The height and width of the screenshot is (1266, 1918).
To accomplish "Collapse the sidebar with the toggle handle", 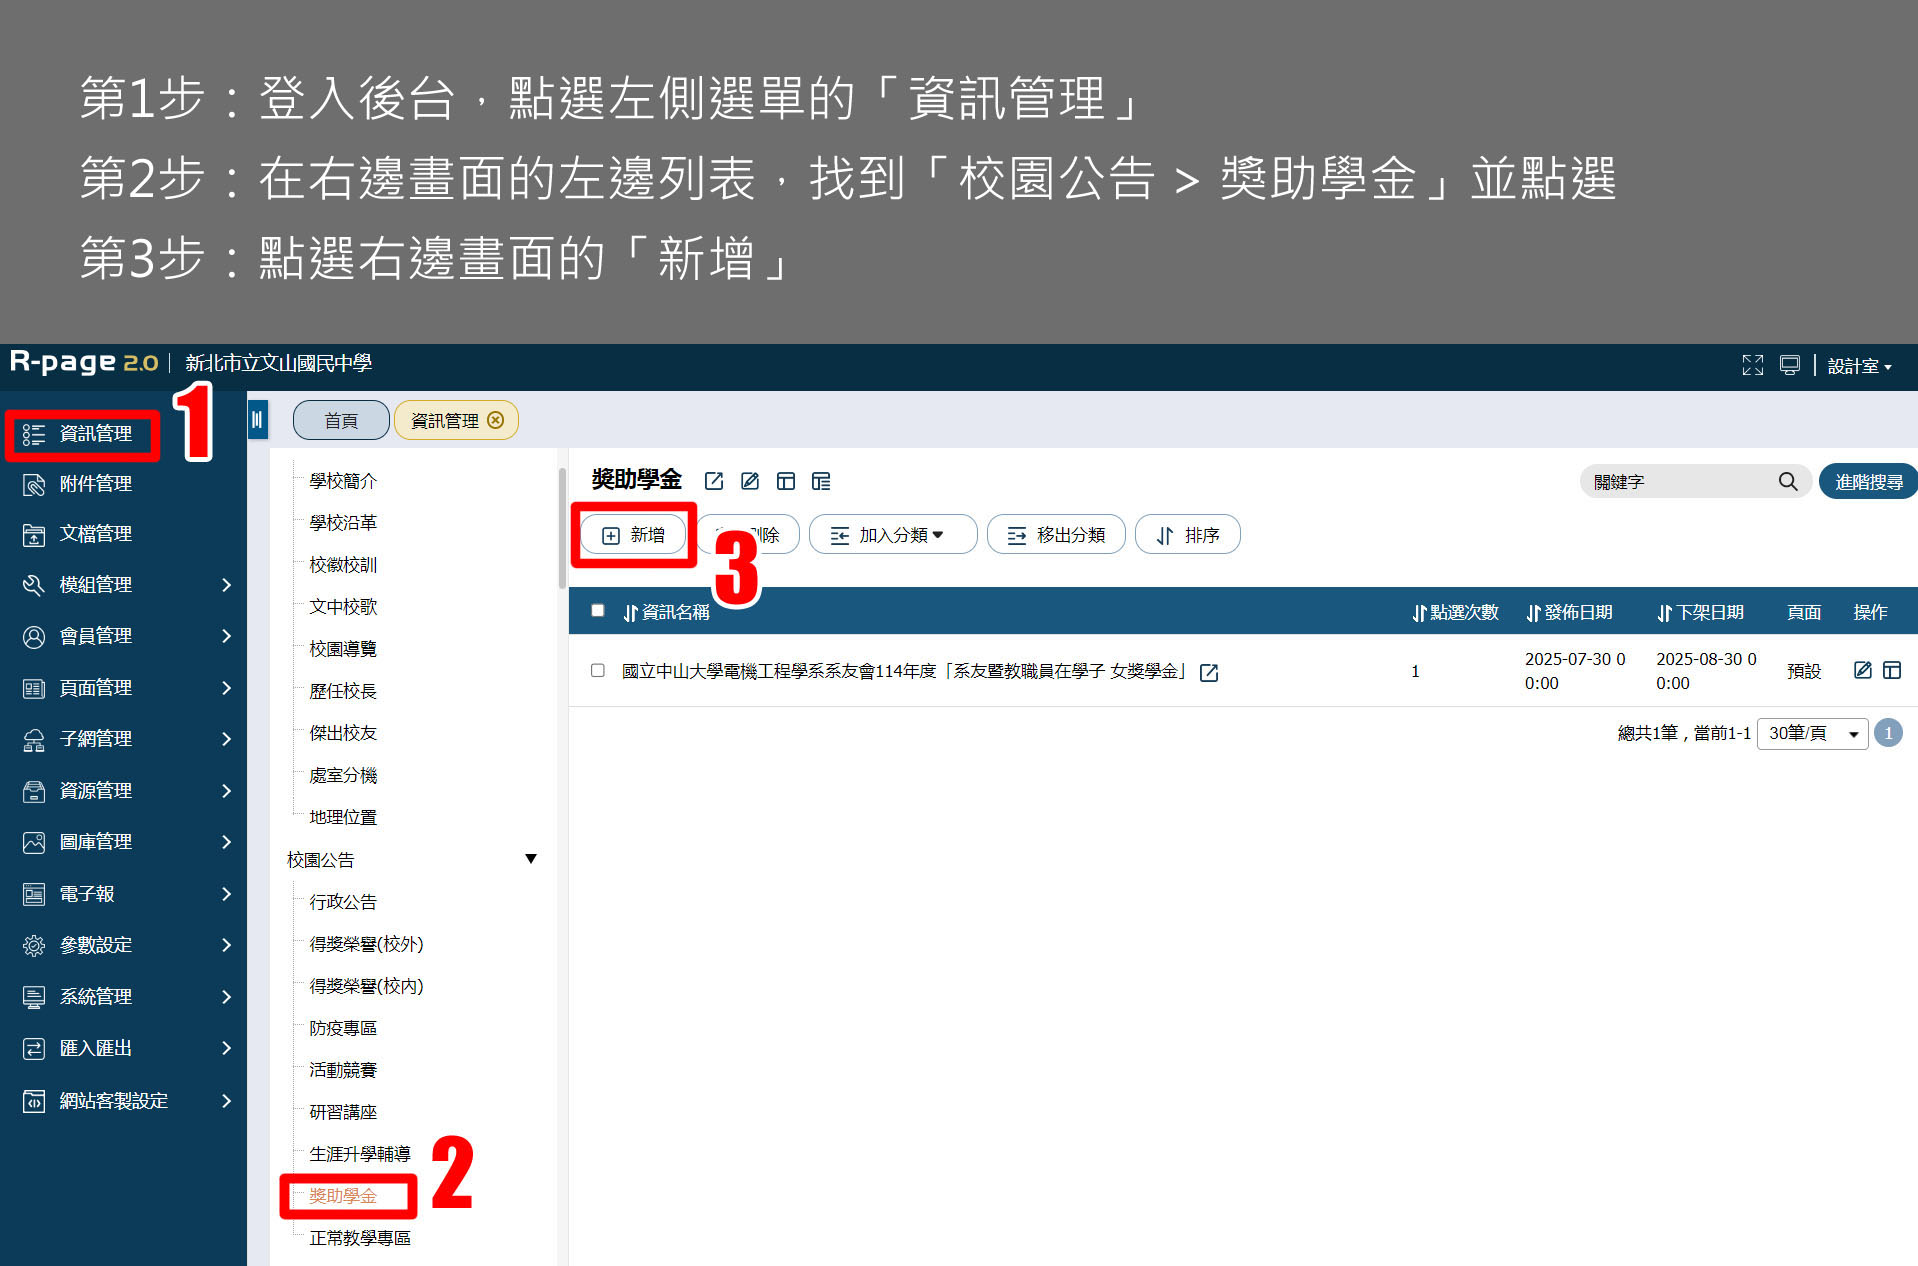I will 257,420.
